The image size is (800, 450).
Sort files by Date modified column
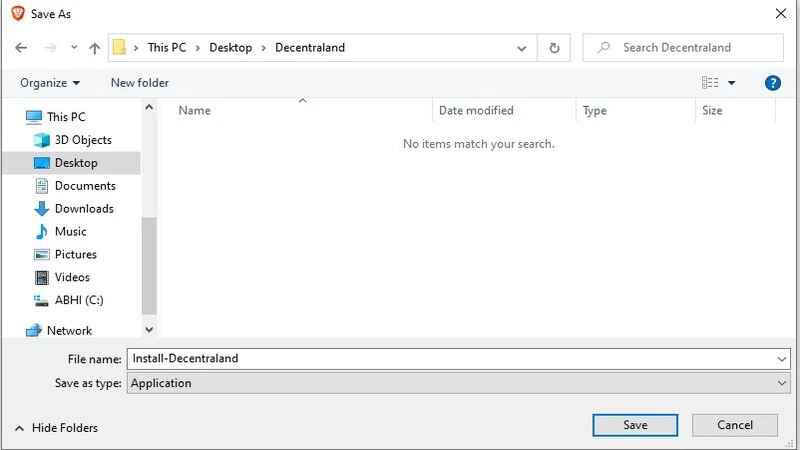476,111
